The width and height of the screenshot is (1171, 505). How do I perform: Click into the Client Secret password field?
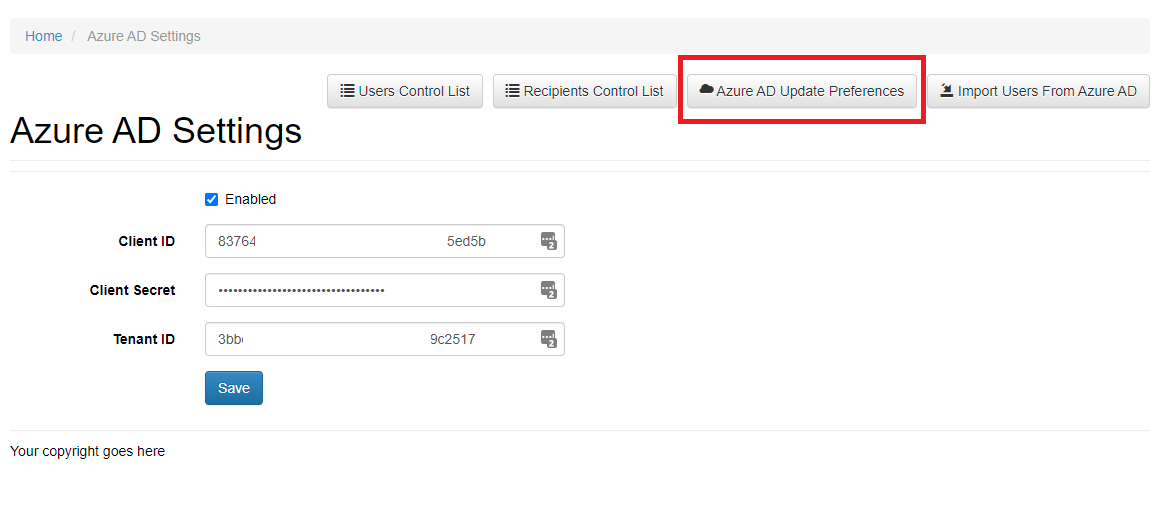pyautogui.click(x=370, y=290)
